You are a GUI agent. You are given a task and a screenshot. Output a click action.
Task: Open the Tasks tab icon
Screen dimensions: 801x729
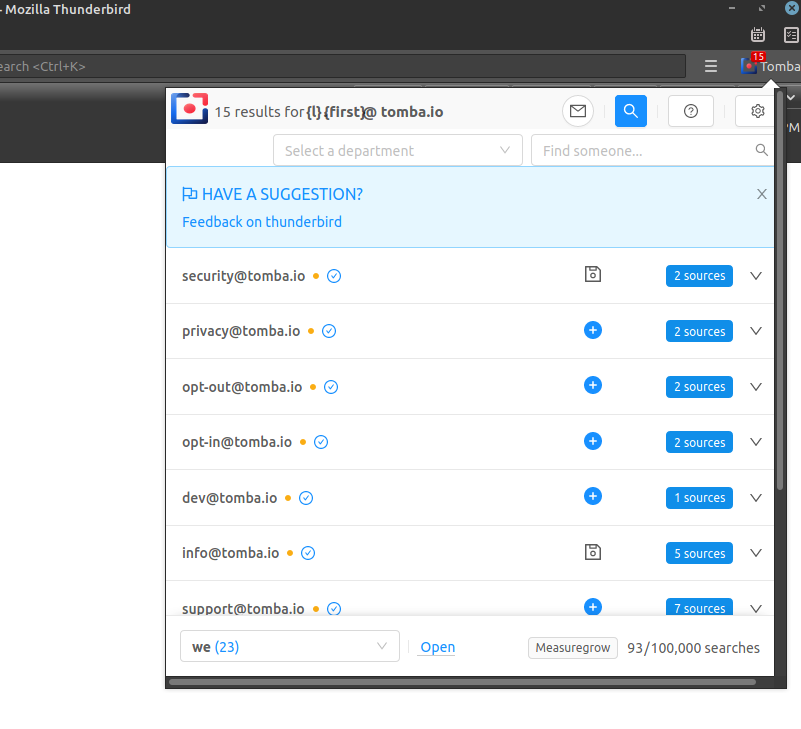coord(791,35)
